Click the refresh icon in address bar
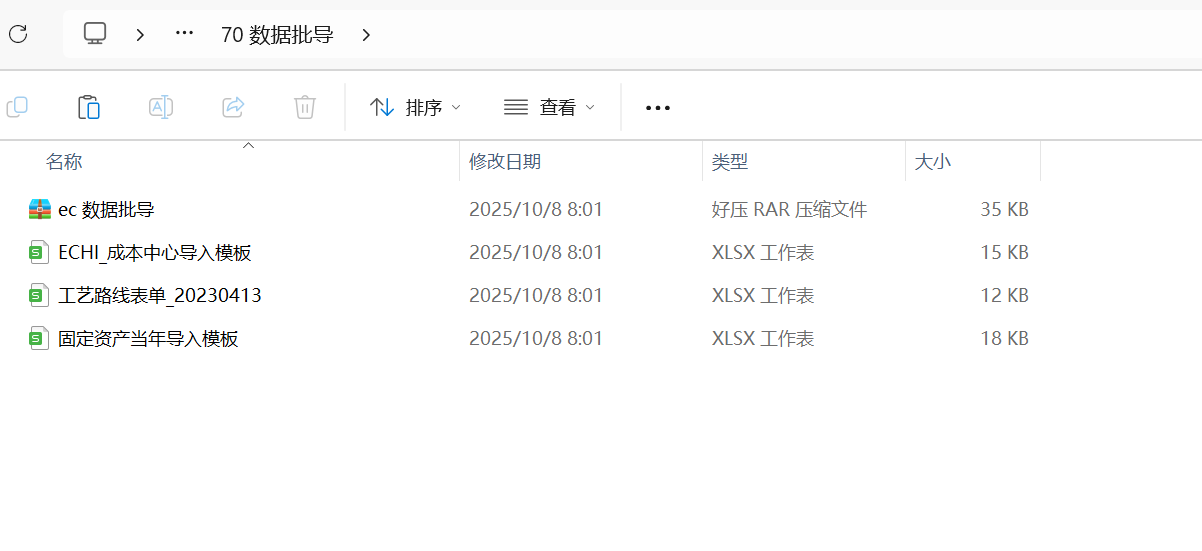The width and height of the screenshot is (1202, 551). click(x=17, y=34)
